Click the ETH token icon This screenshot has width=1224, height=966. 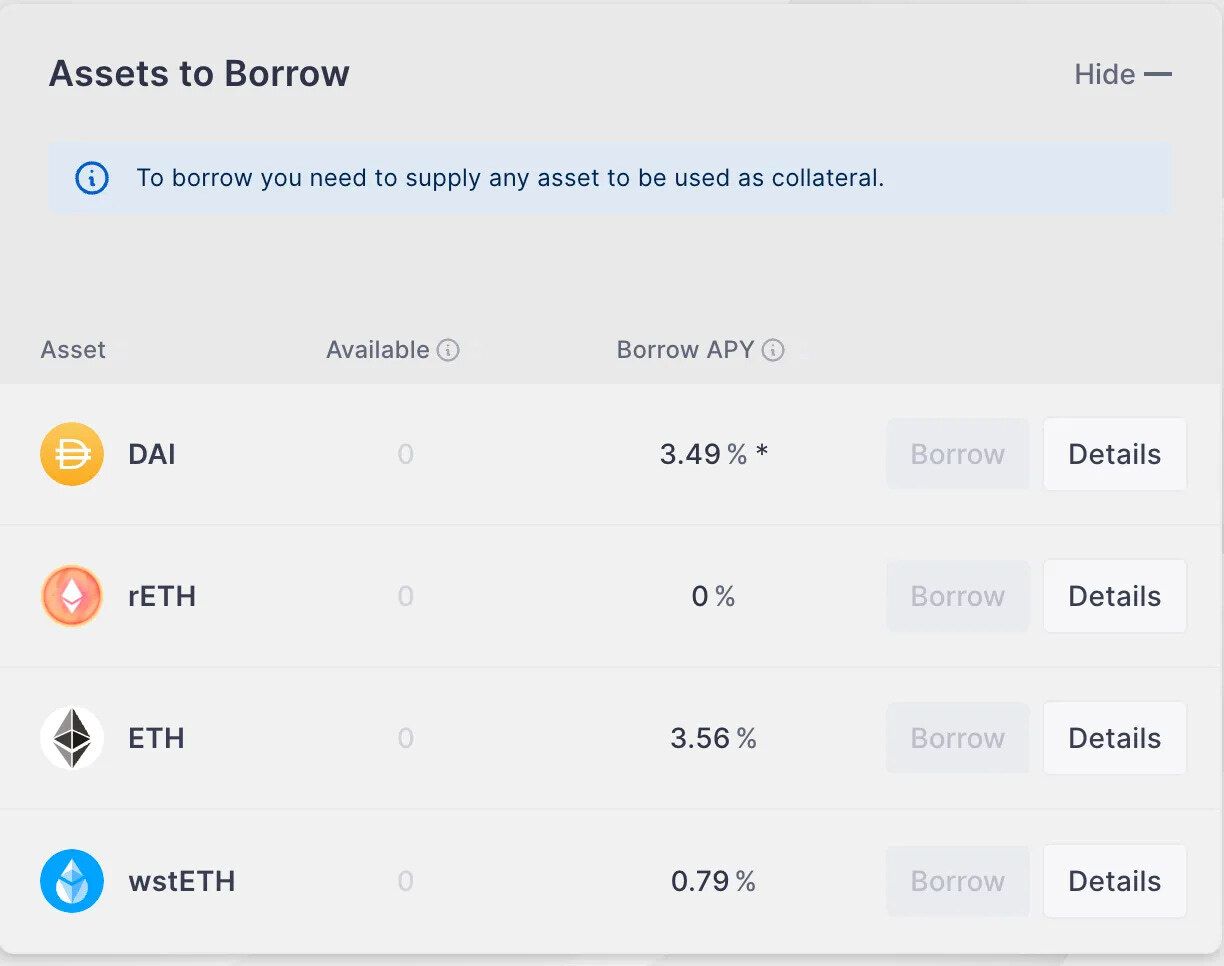click(72, 738)
